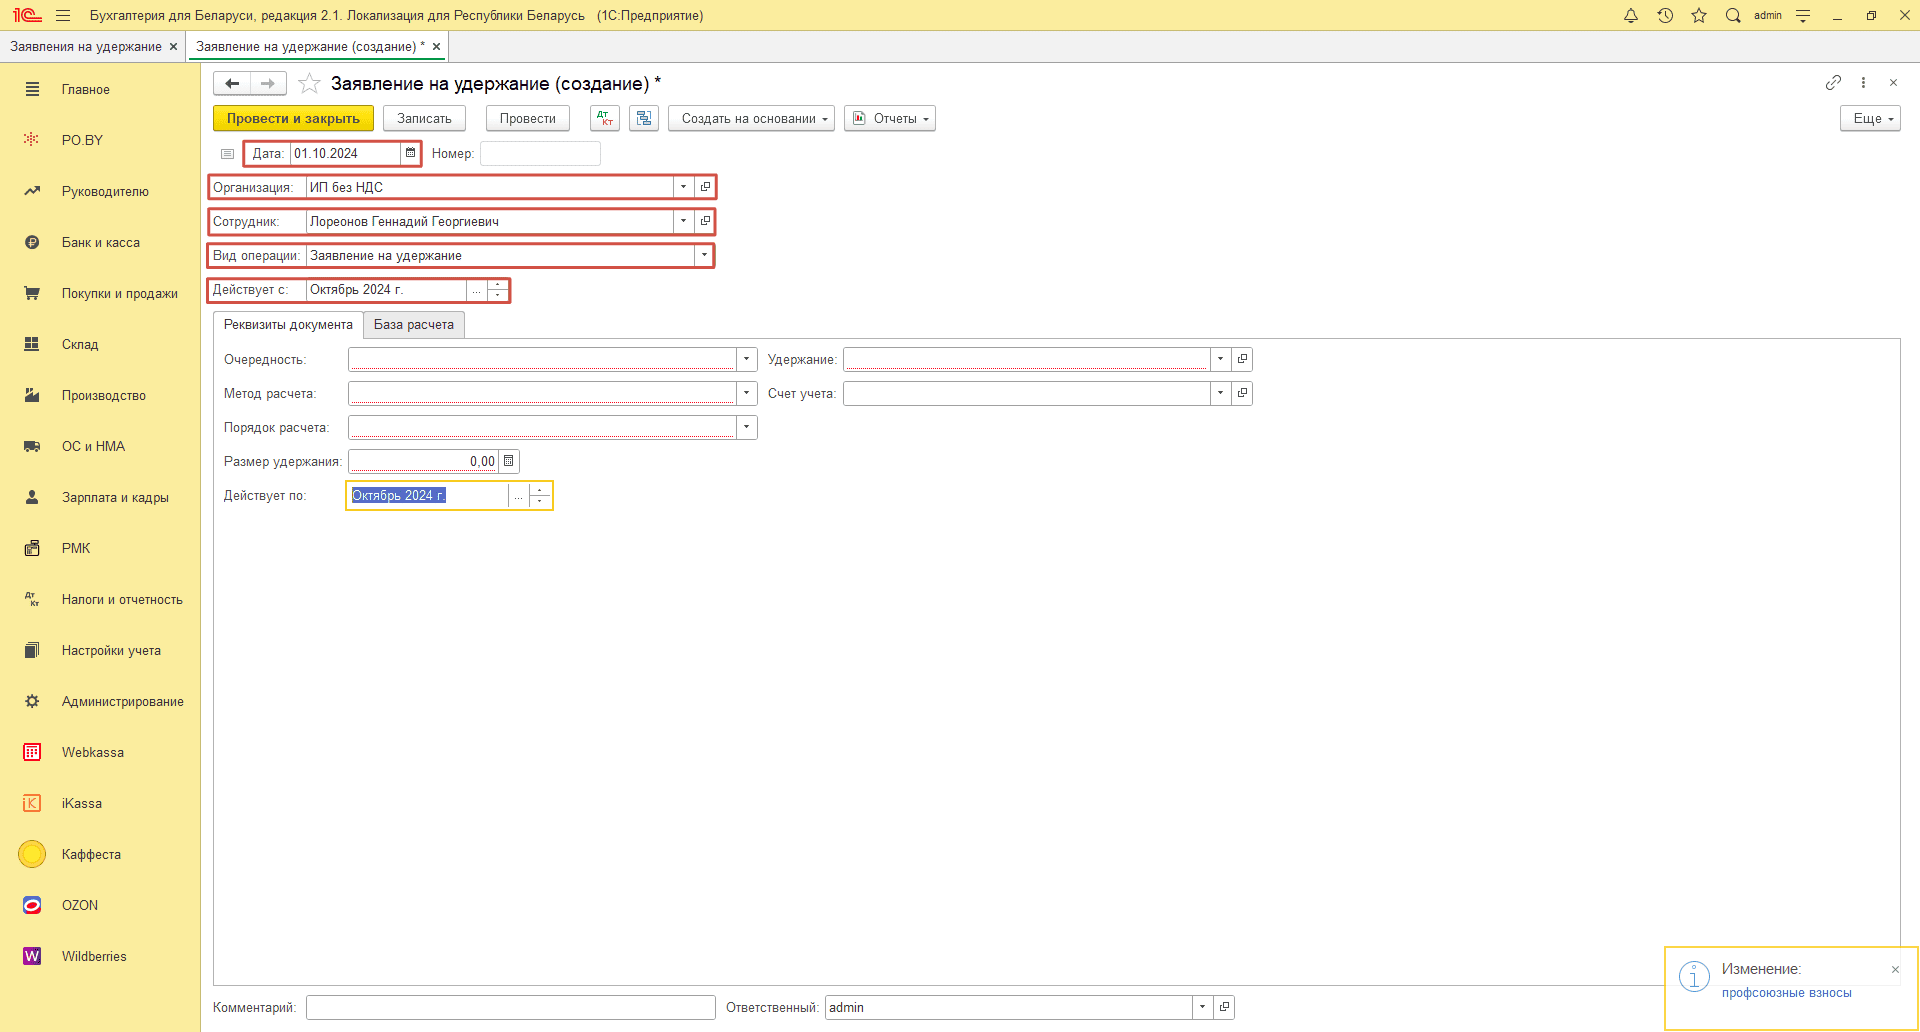Expand Счет учета dropdown
1920x1032 pixels.
pyautogui.click(x=1220, y=393)
